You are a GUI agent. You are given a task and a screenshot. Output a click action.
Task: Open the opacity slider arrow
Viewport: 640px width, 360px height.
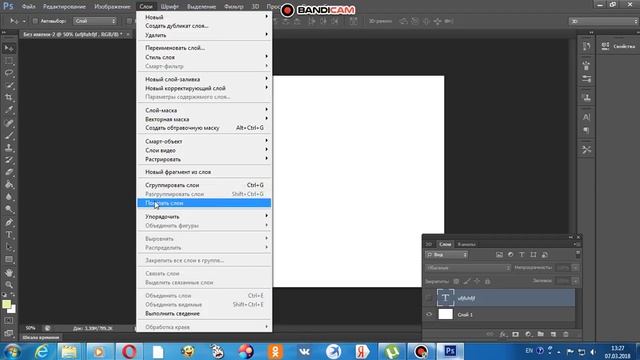575,268
